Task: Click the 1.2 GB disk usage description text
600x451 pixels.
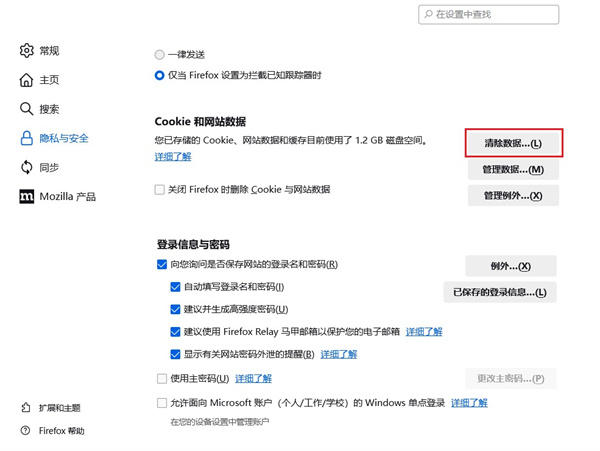Action: (x=291, y=140)
